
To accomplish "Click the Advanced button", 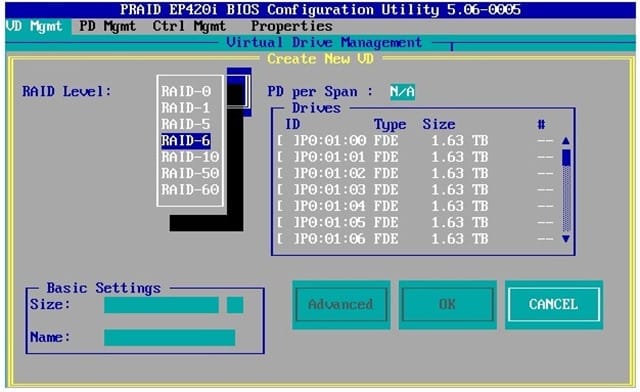I will tap(341, 305).
